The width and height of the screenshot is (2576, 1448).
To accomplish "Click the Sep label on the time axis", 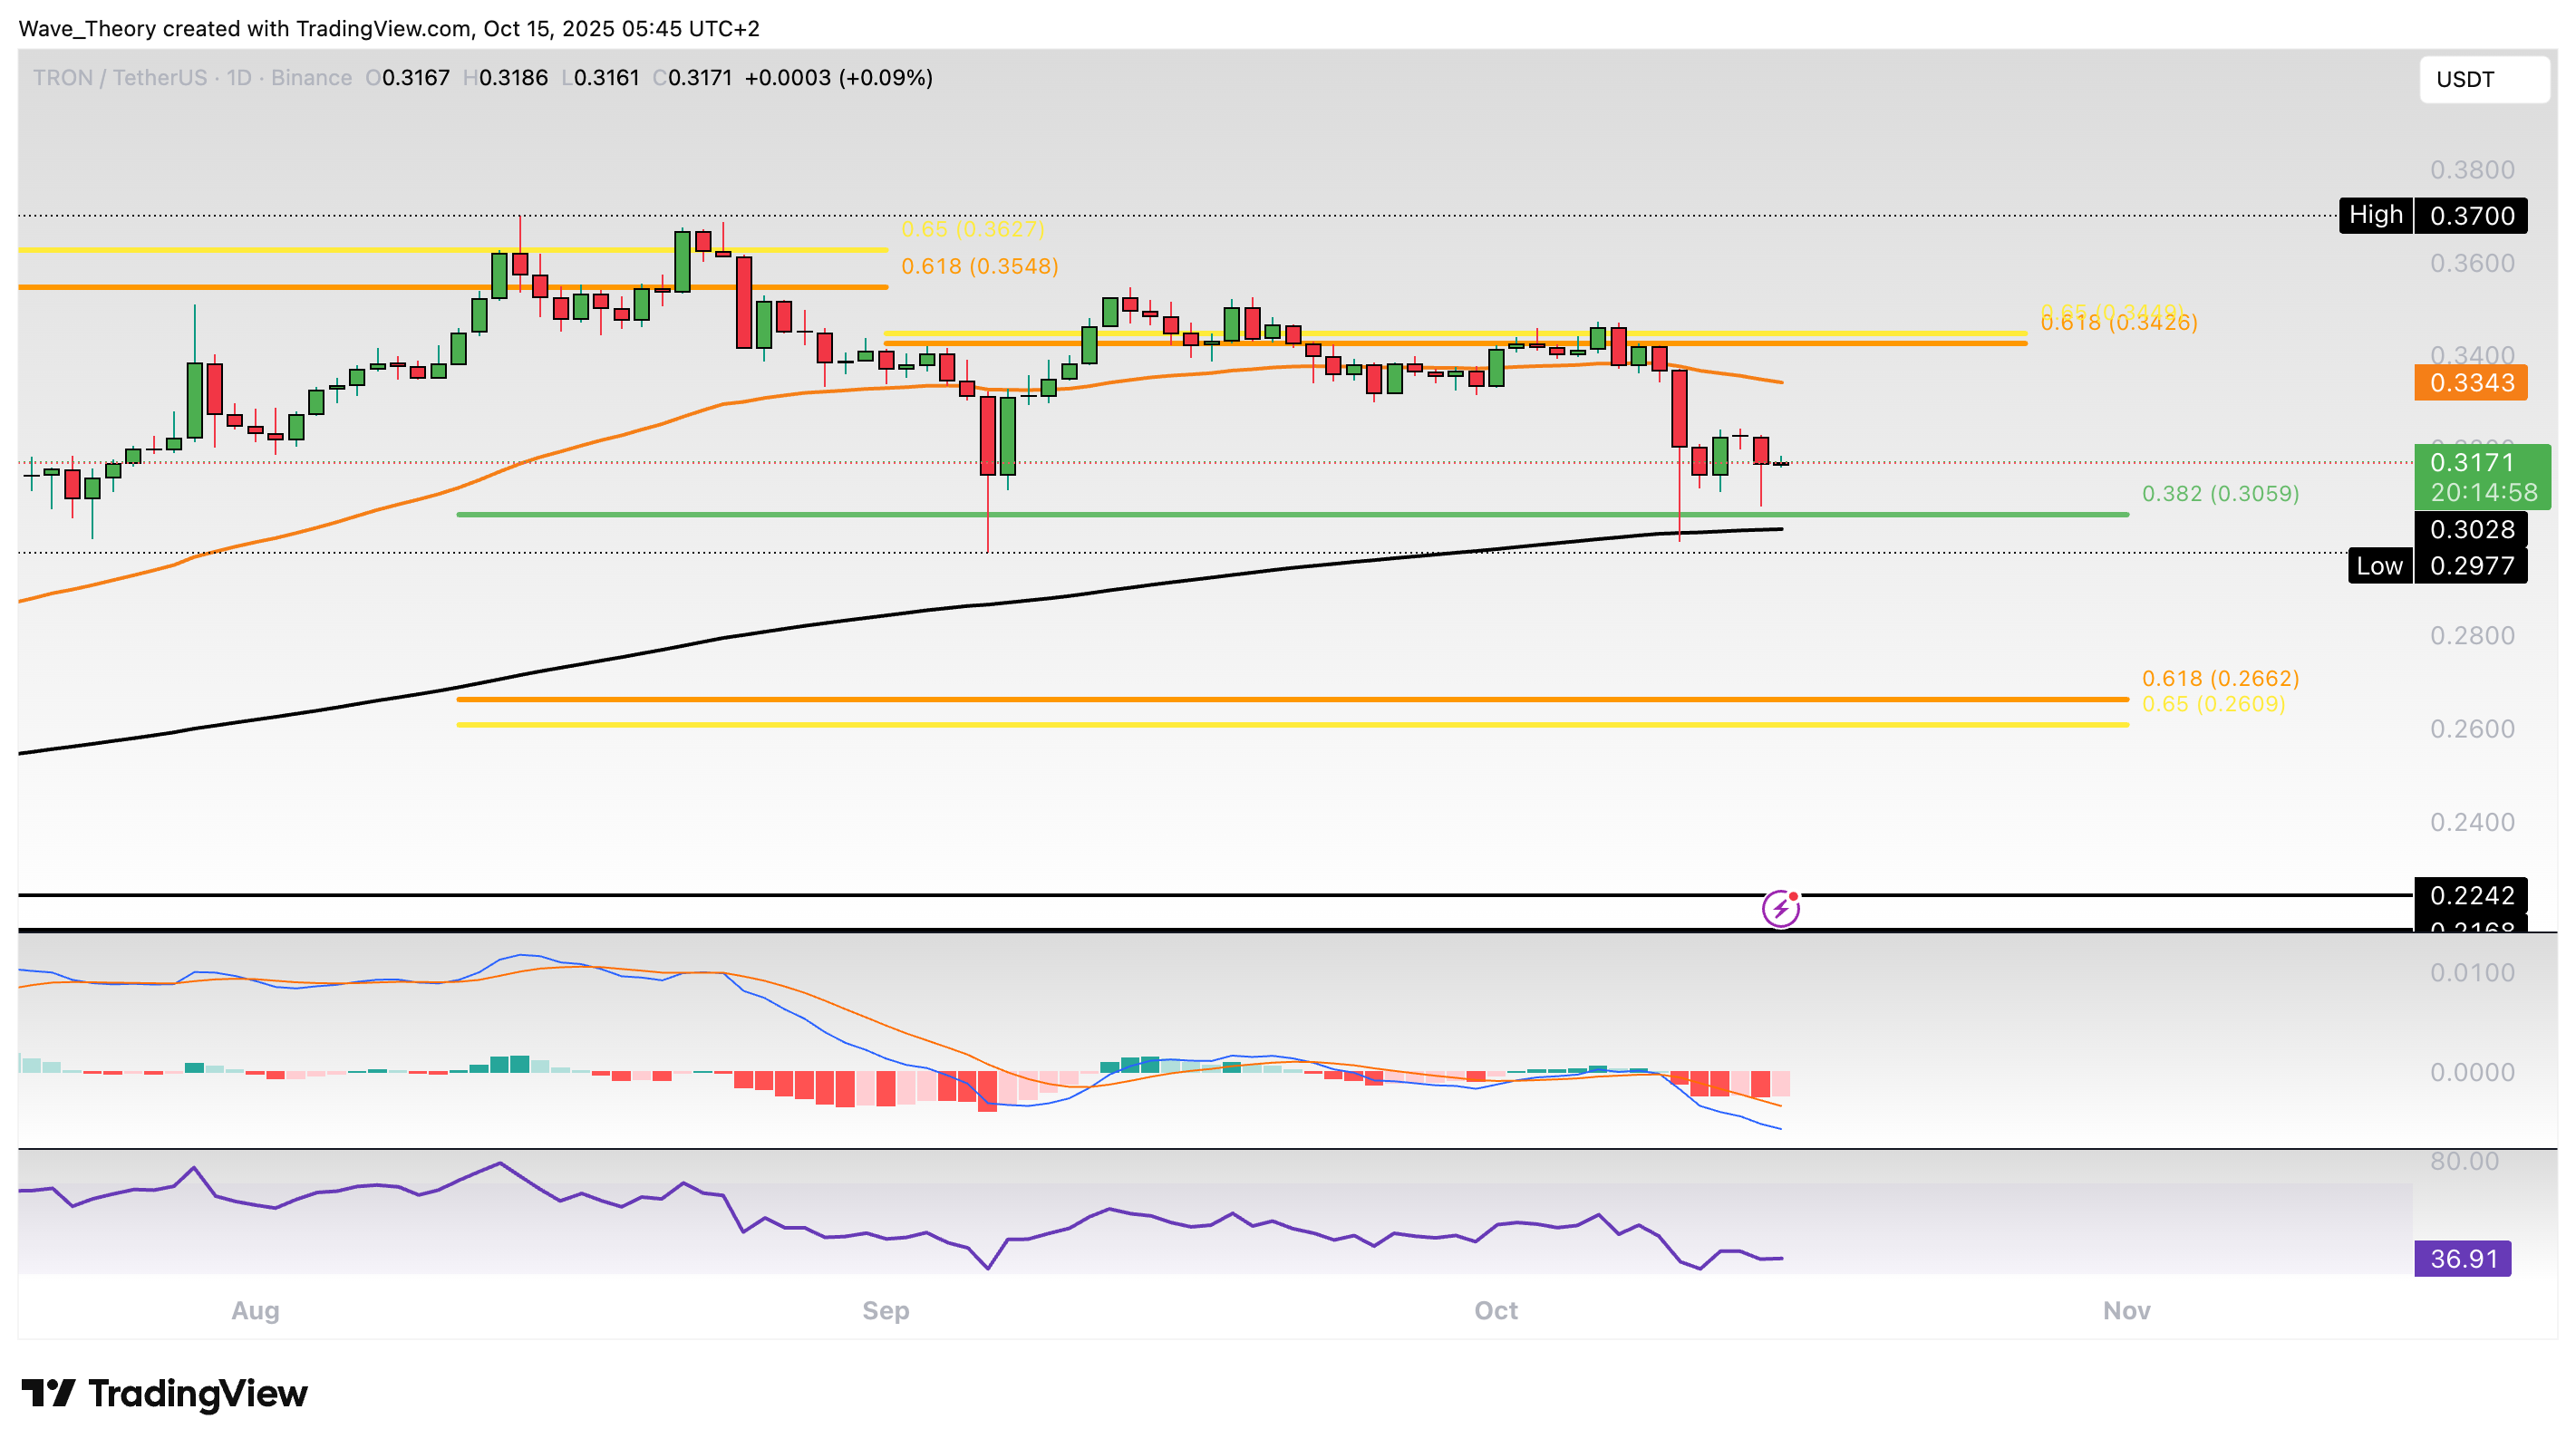I will 884,1310.
